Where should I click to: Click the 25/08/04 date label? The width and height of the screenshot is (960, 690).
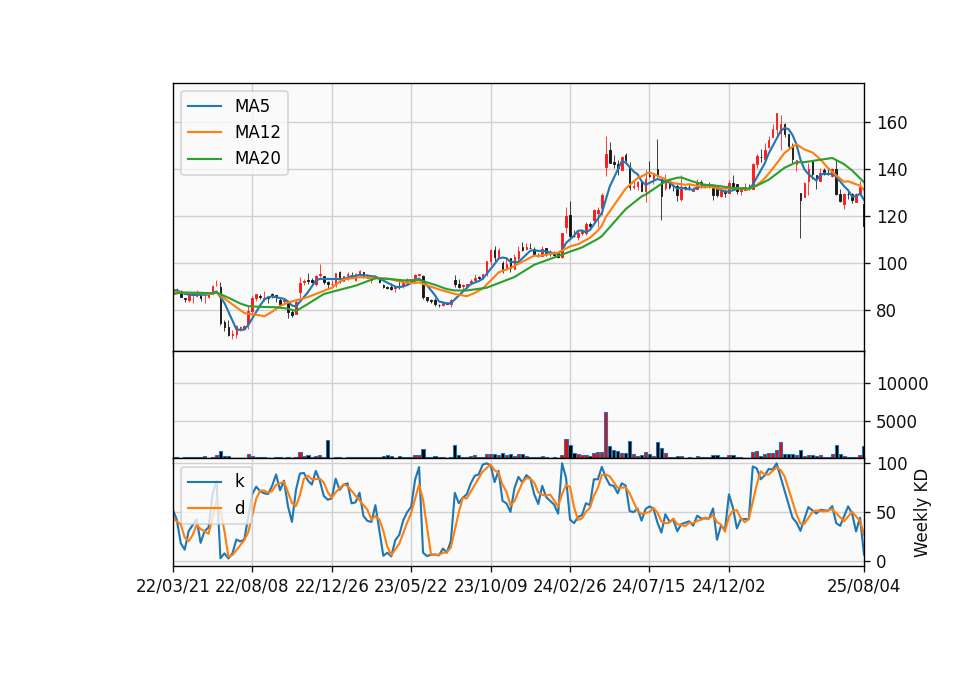pyautogui.click(x=864, y=586)
